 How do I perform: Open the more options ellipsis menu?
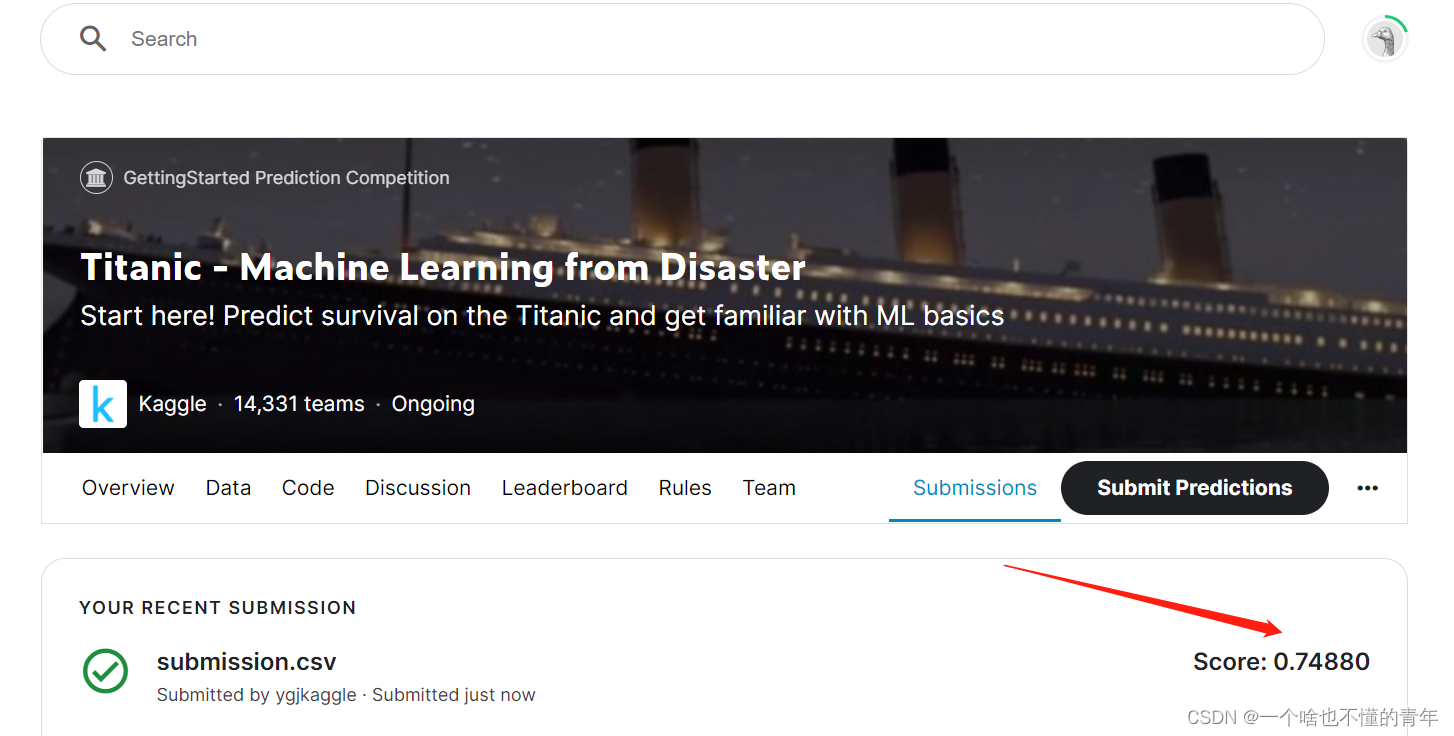[1367, 488]
